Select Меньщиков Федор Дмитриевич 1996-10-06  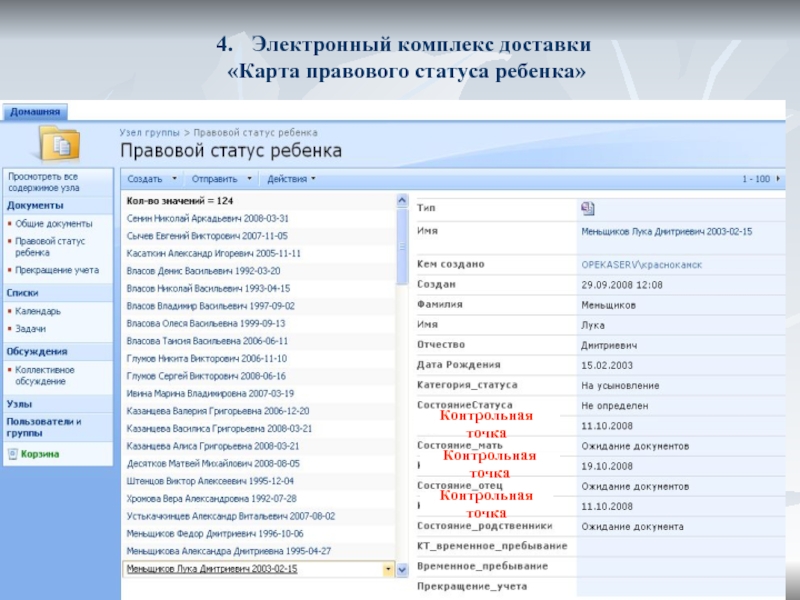coord(215,534)
